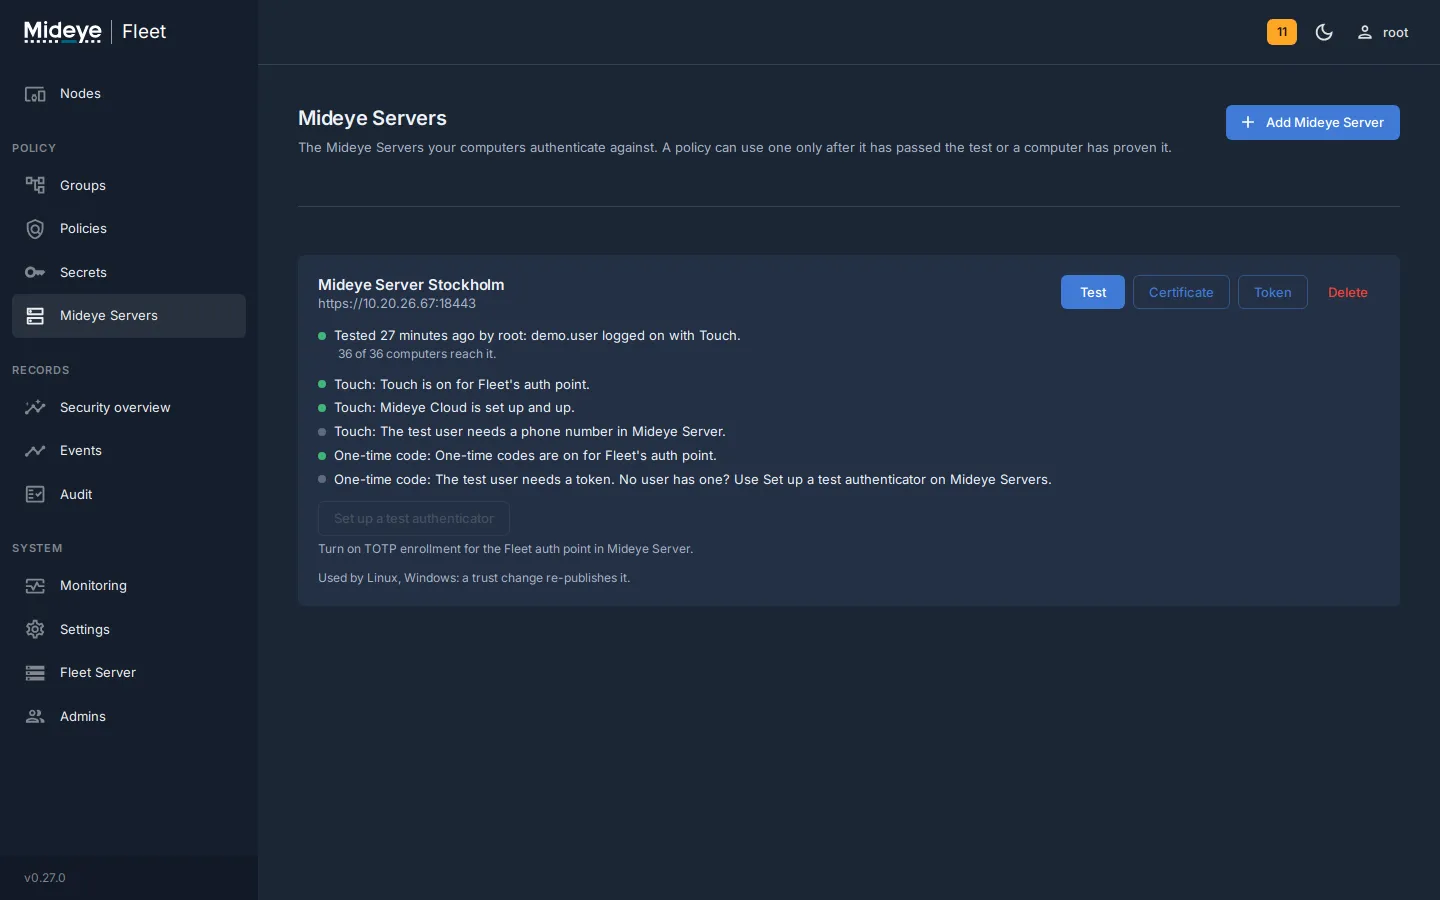Open the orange notification badge showing 11

[x=1282, y=32]
